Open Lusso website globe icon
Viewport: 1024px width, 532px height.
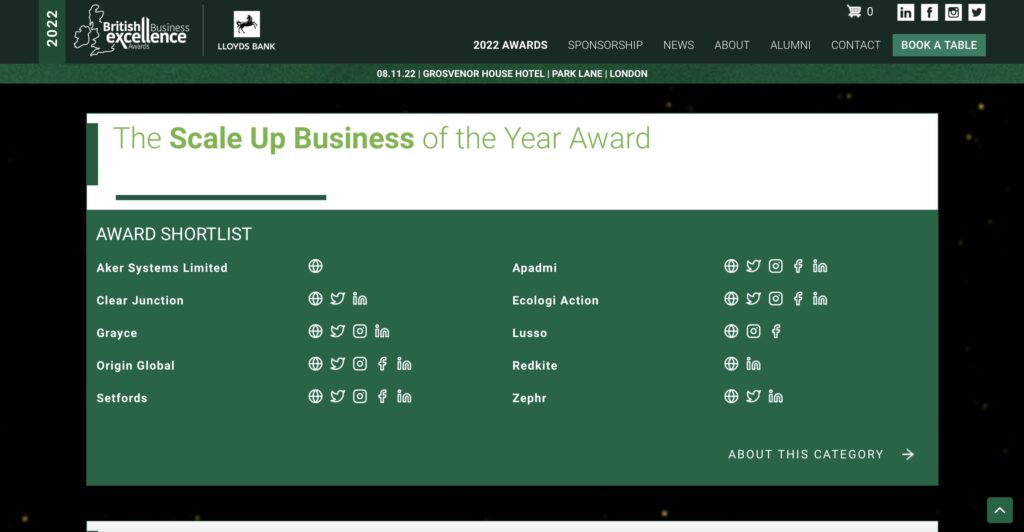(731, 332)
